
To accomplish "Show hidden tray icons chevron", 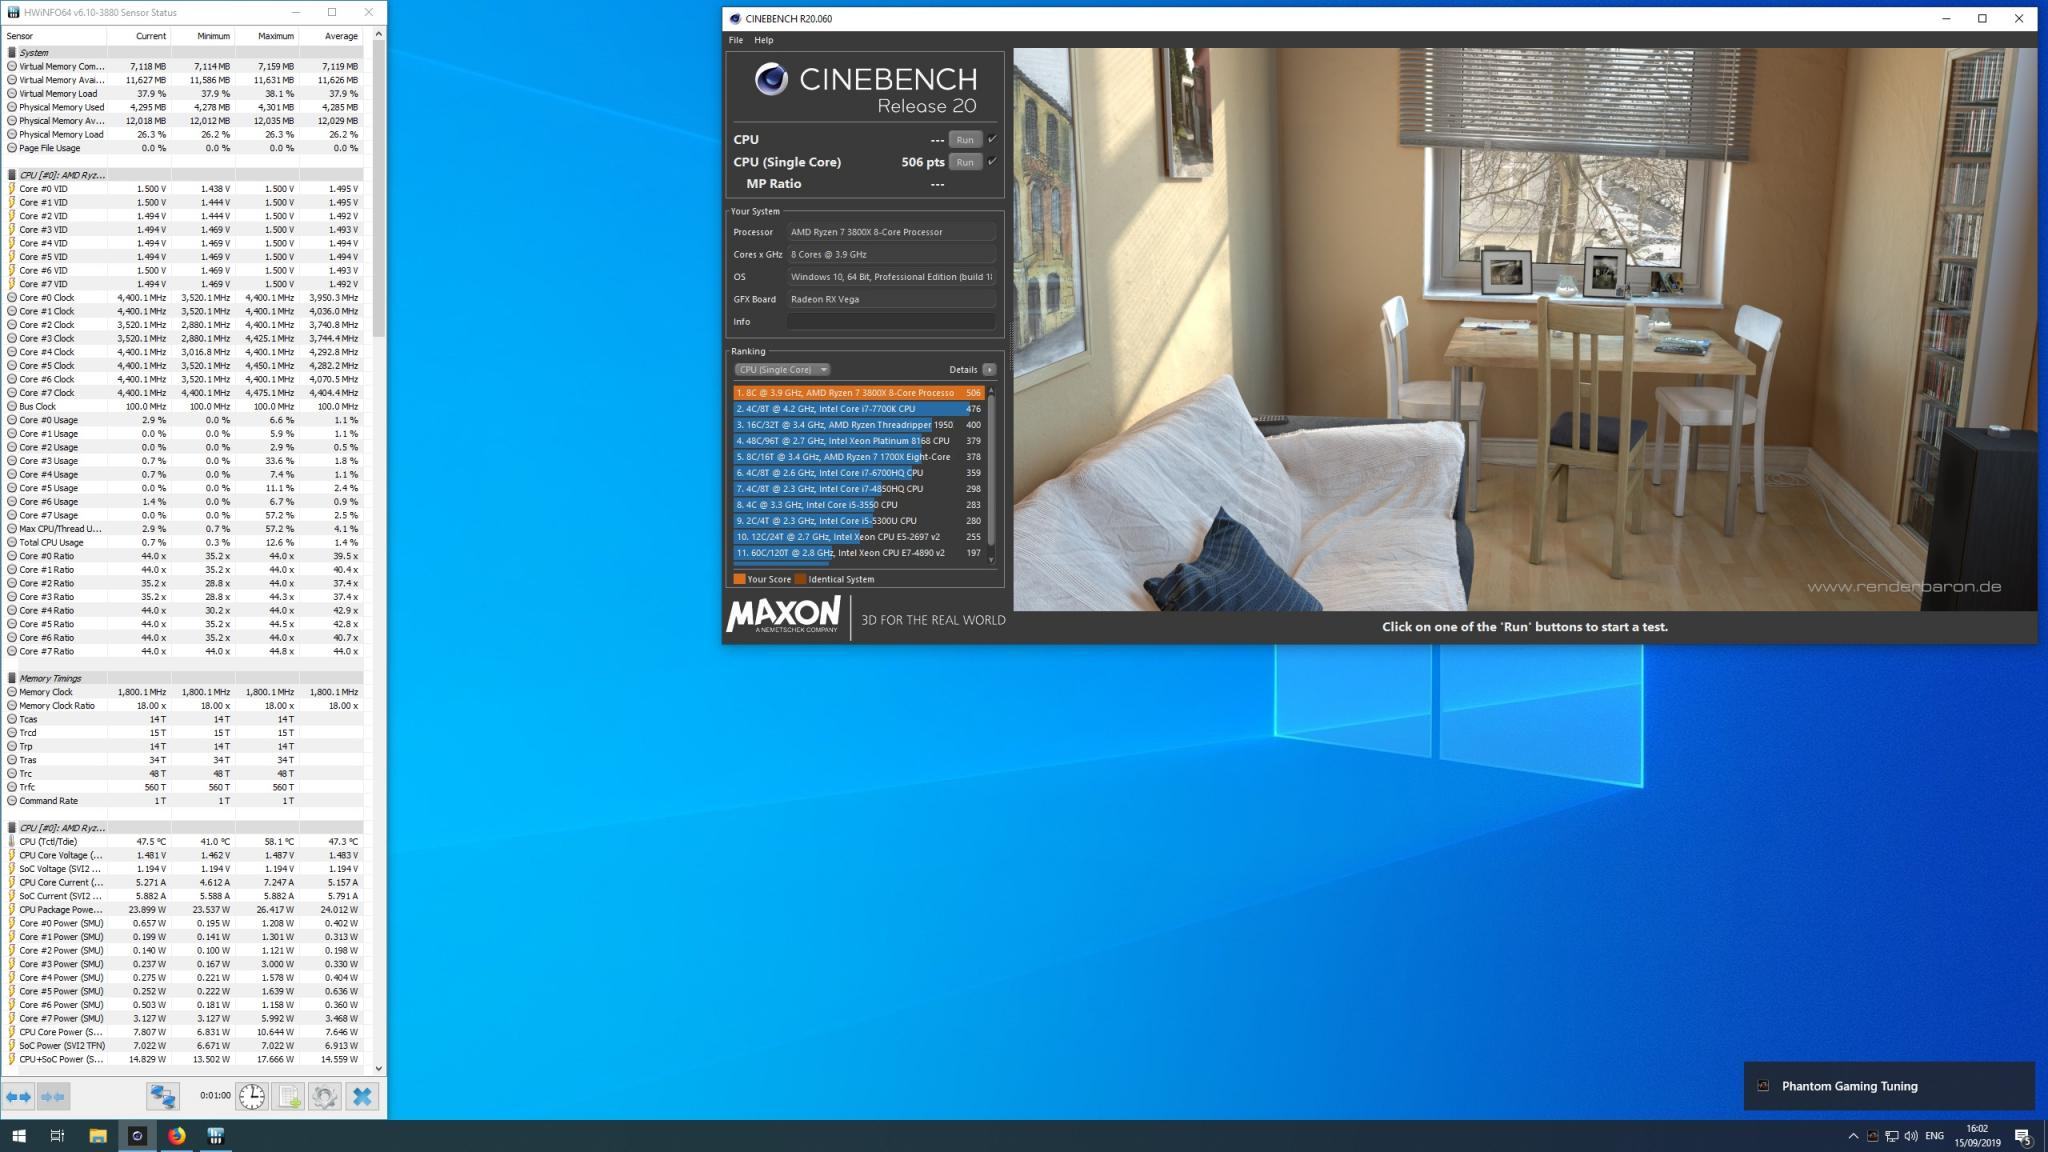I will click(1853, 1136).
